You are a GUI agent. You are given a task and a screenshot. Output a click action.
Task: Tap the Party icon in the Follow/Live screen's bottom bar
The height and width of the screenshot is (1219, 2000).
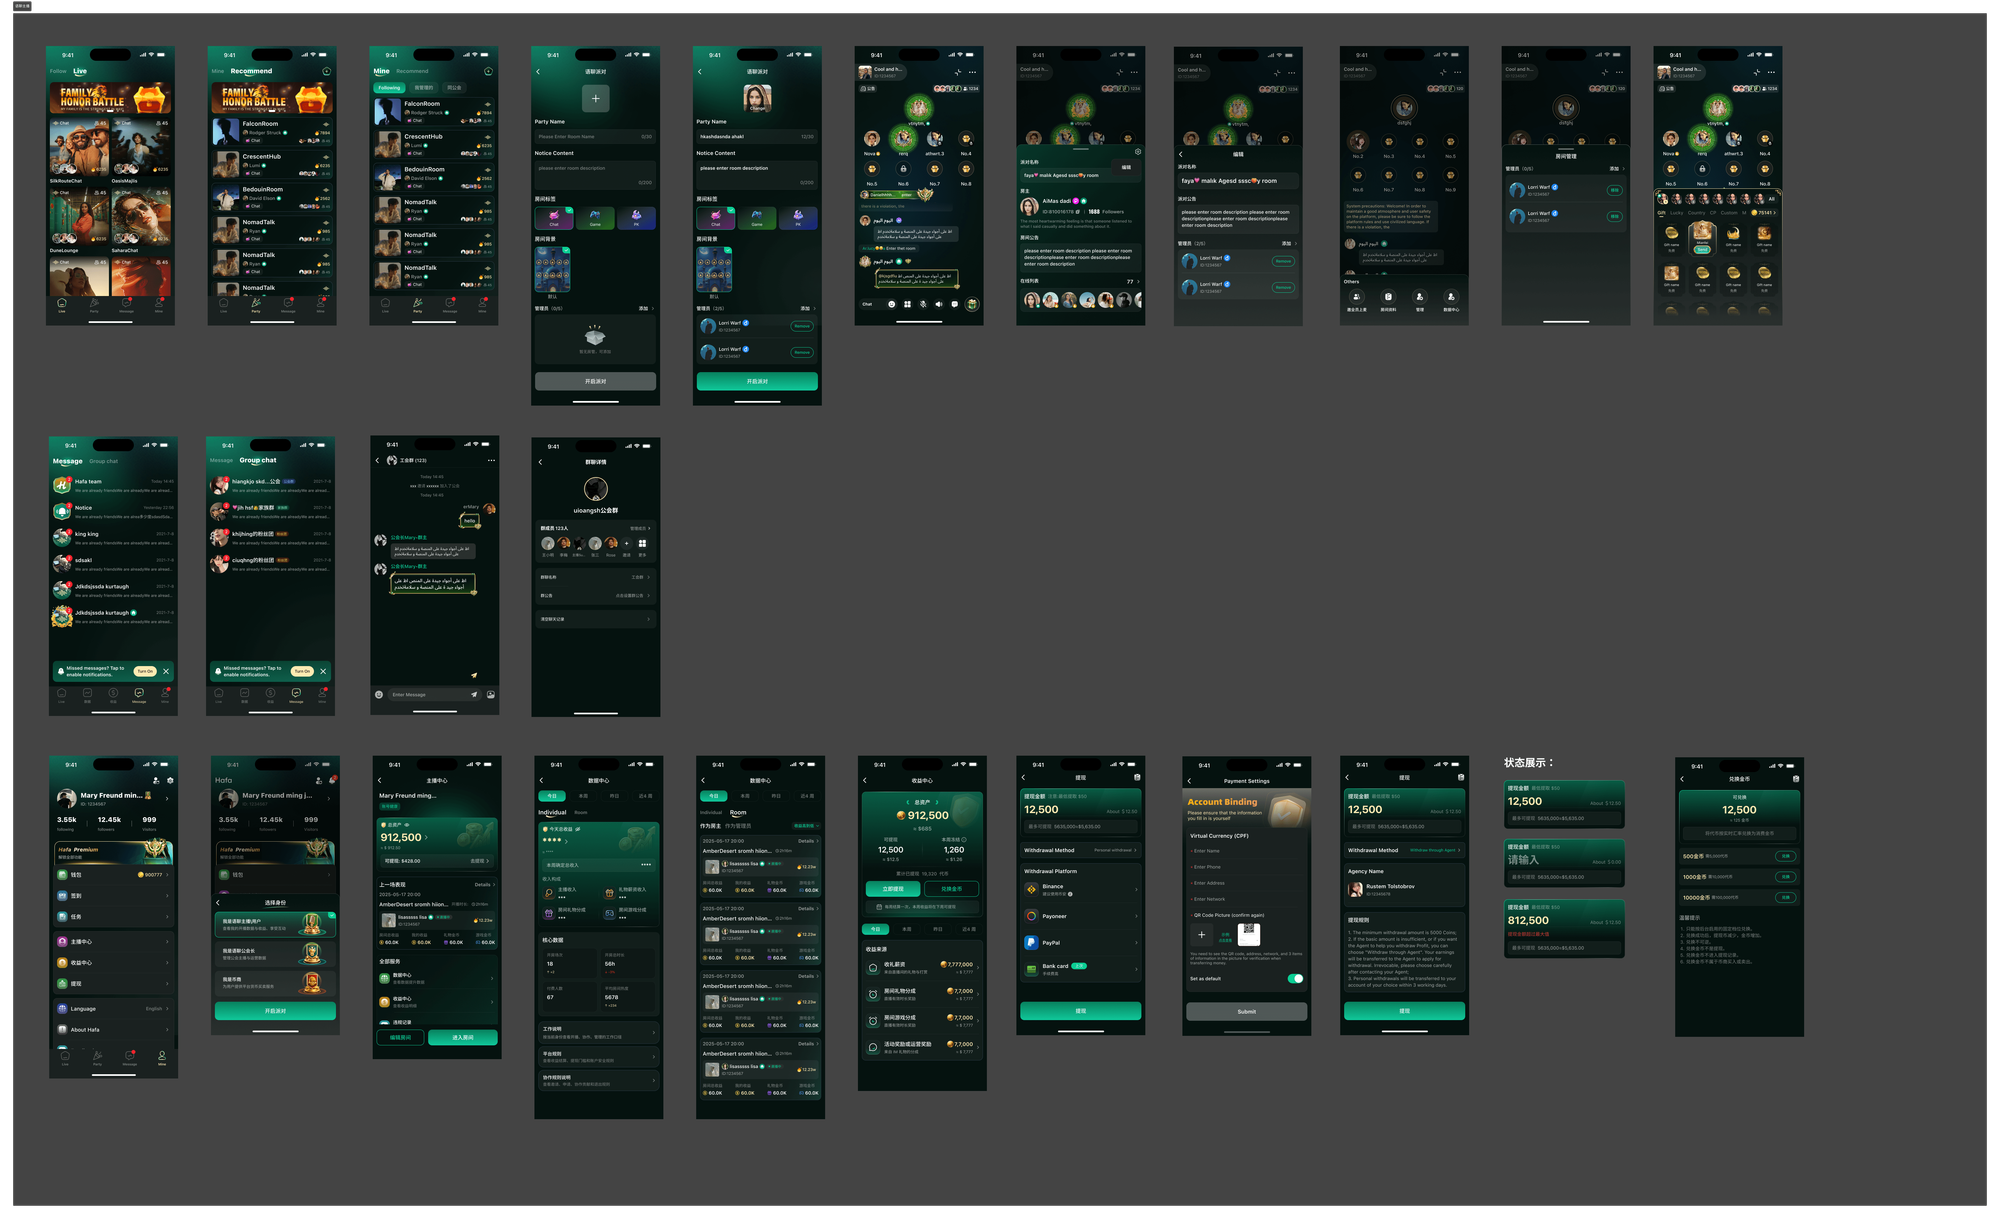coord(94,303)
